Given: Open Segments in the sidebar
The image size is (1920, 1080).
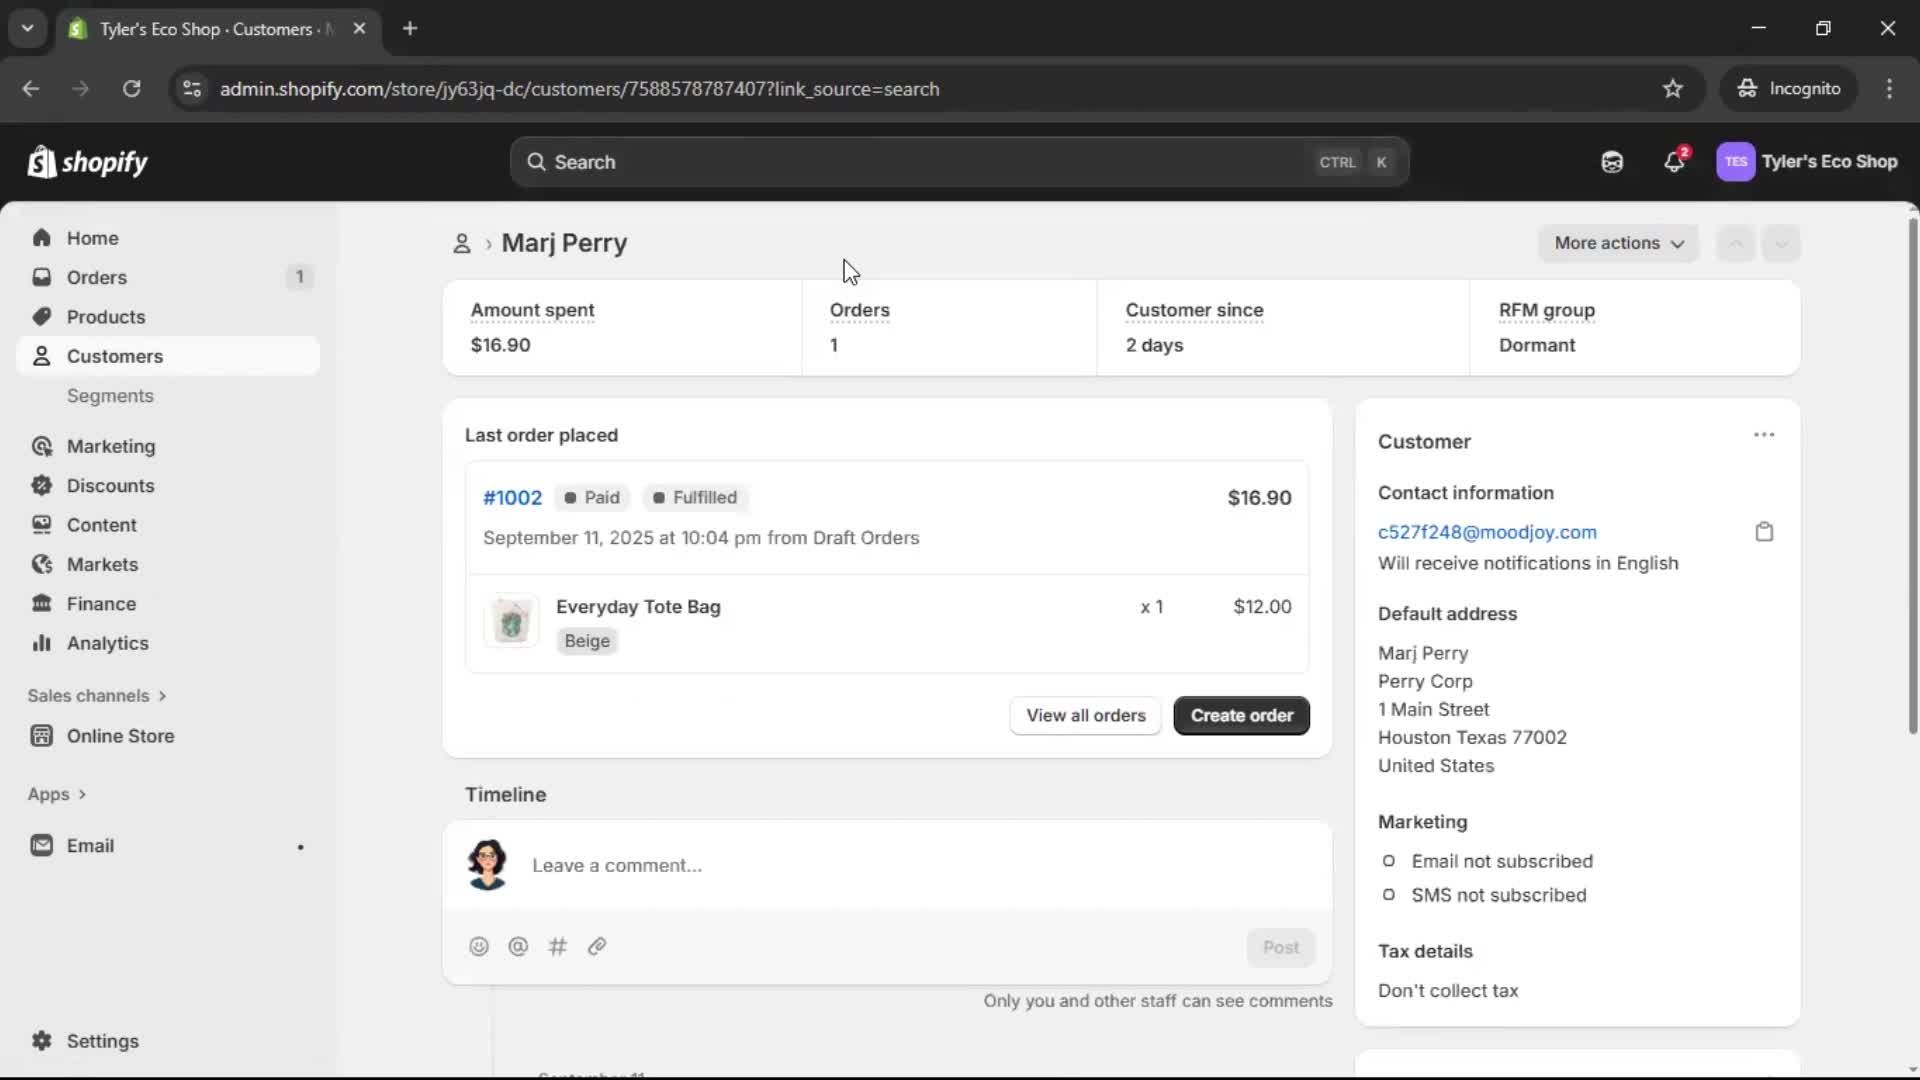Looking at the screenshot, I should tap(110, 396).
